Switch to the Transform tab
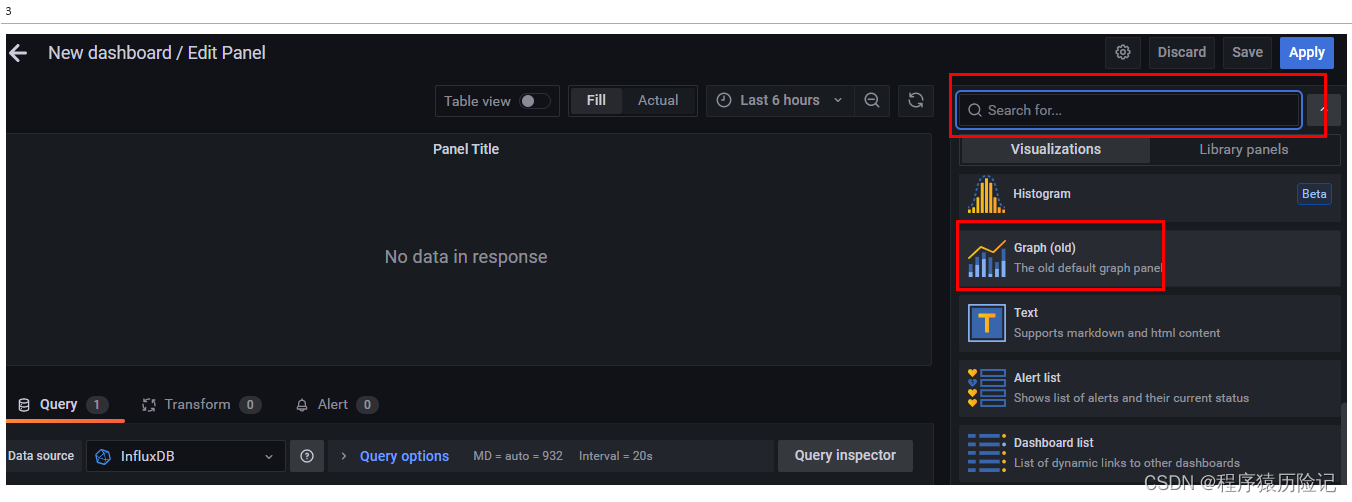The image size is (1352, 502). pyautogui.click(x=200, y=404)
